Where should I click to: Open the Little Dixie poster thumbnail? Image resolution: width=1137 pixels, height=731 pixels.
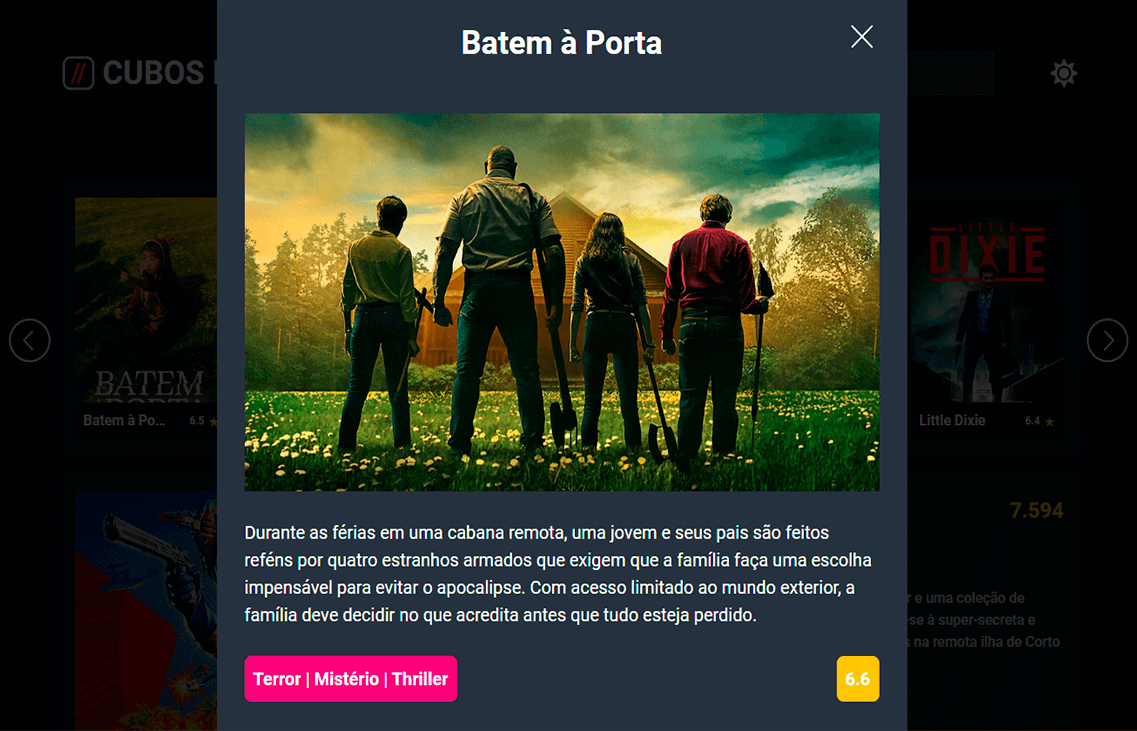(986, 300)
